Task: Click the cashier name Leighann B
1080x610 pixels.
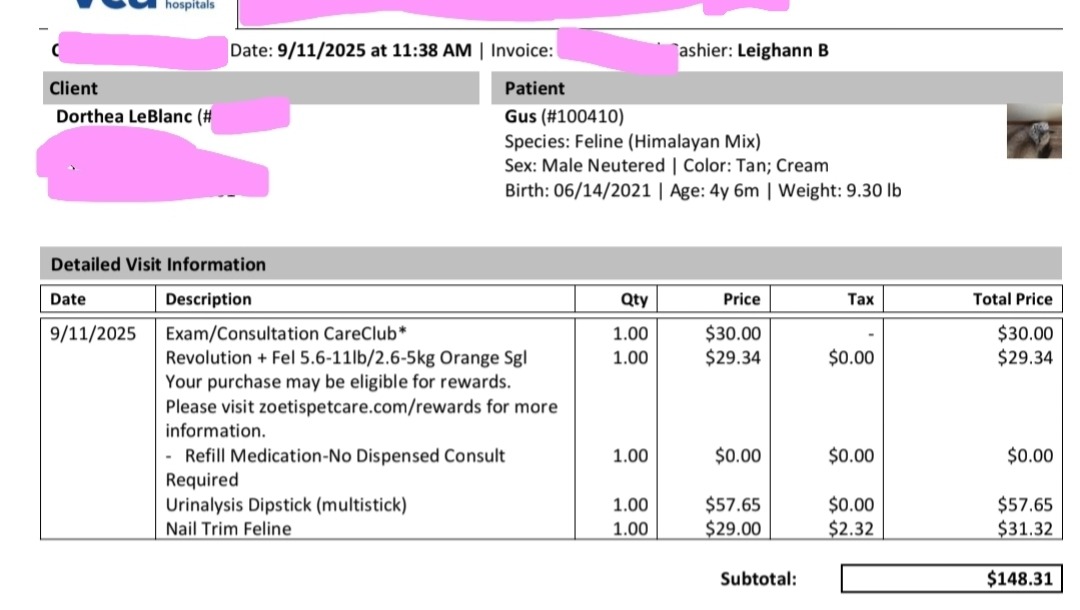Action: click(x=782, y=50)
